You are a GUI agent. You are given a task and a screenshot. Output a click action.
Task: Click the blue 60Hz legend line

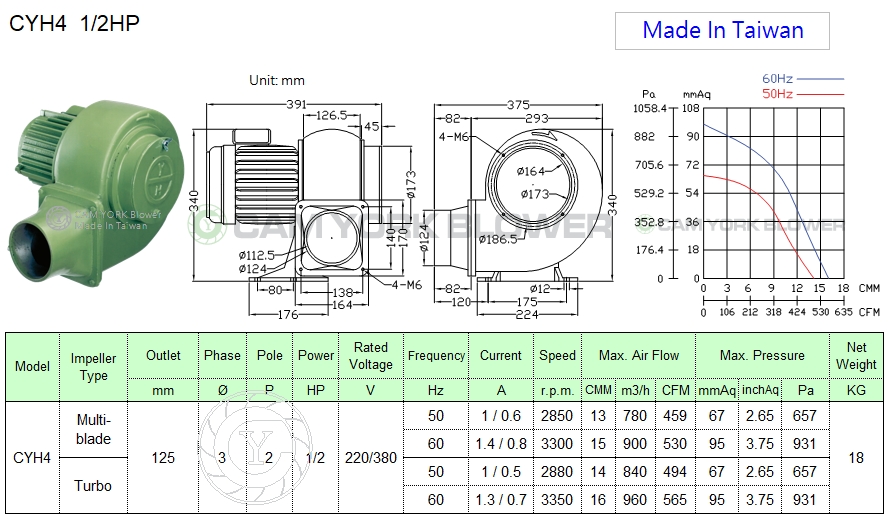820,79
